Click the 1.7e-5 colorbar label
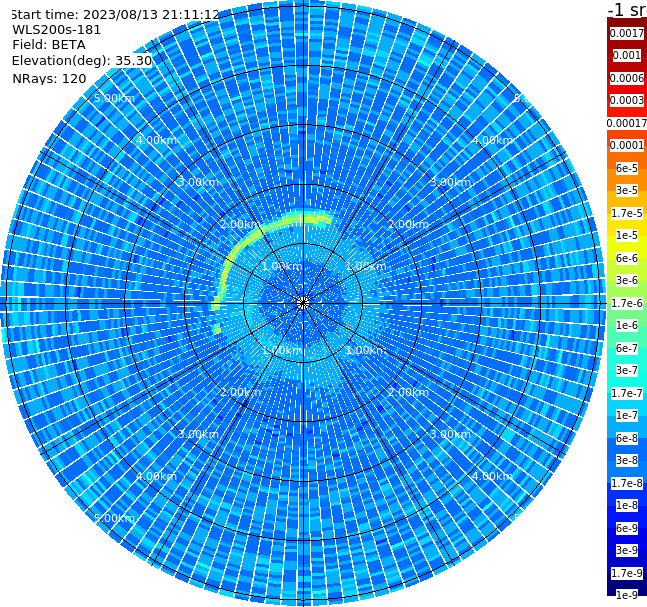The height and width of the screenshot is (607, 647). pos(627,213)
